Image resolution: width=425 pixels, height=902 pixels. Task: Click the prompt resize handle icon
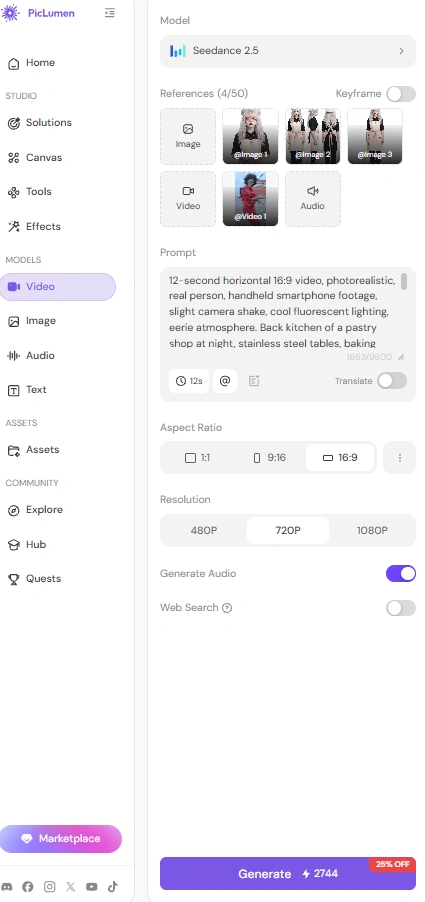coord(401,357)
